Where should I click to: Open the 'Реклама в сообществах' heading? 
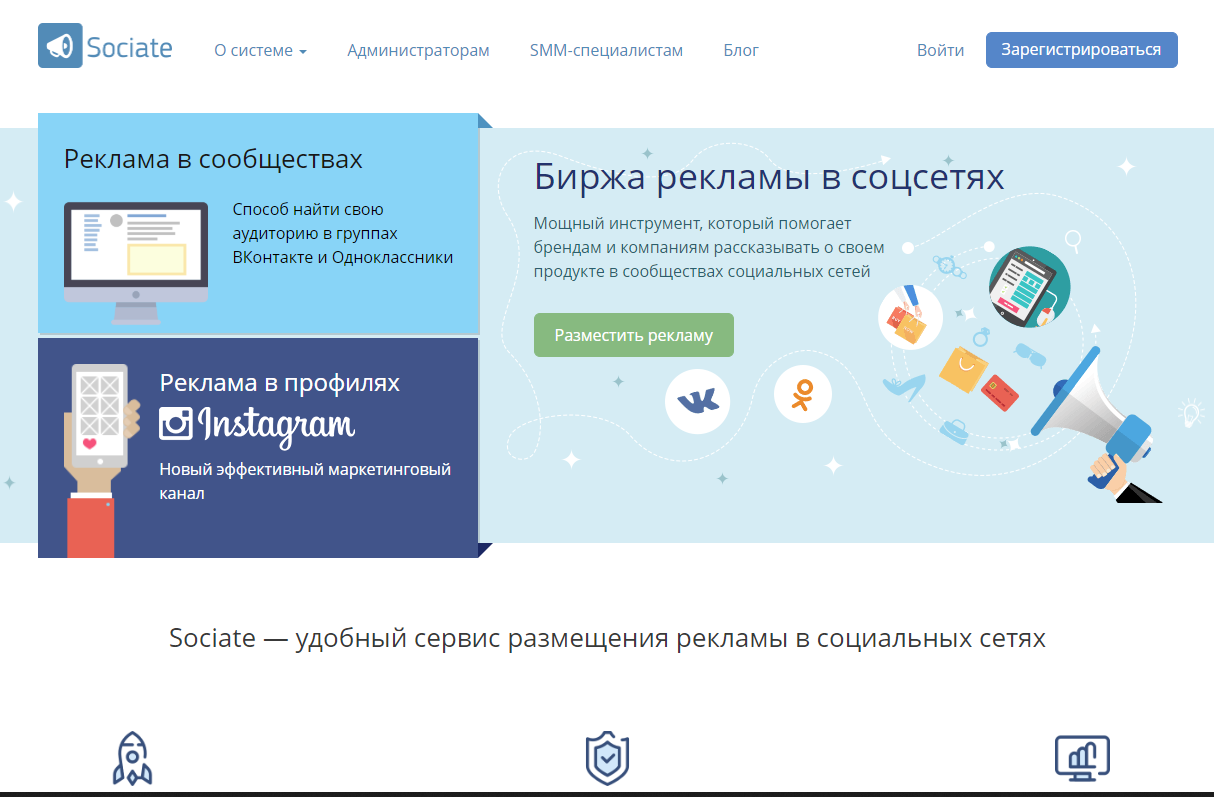(x=213, y=159)
